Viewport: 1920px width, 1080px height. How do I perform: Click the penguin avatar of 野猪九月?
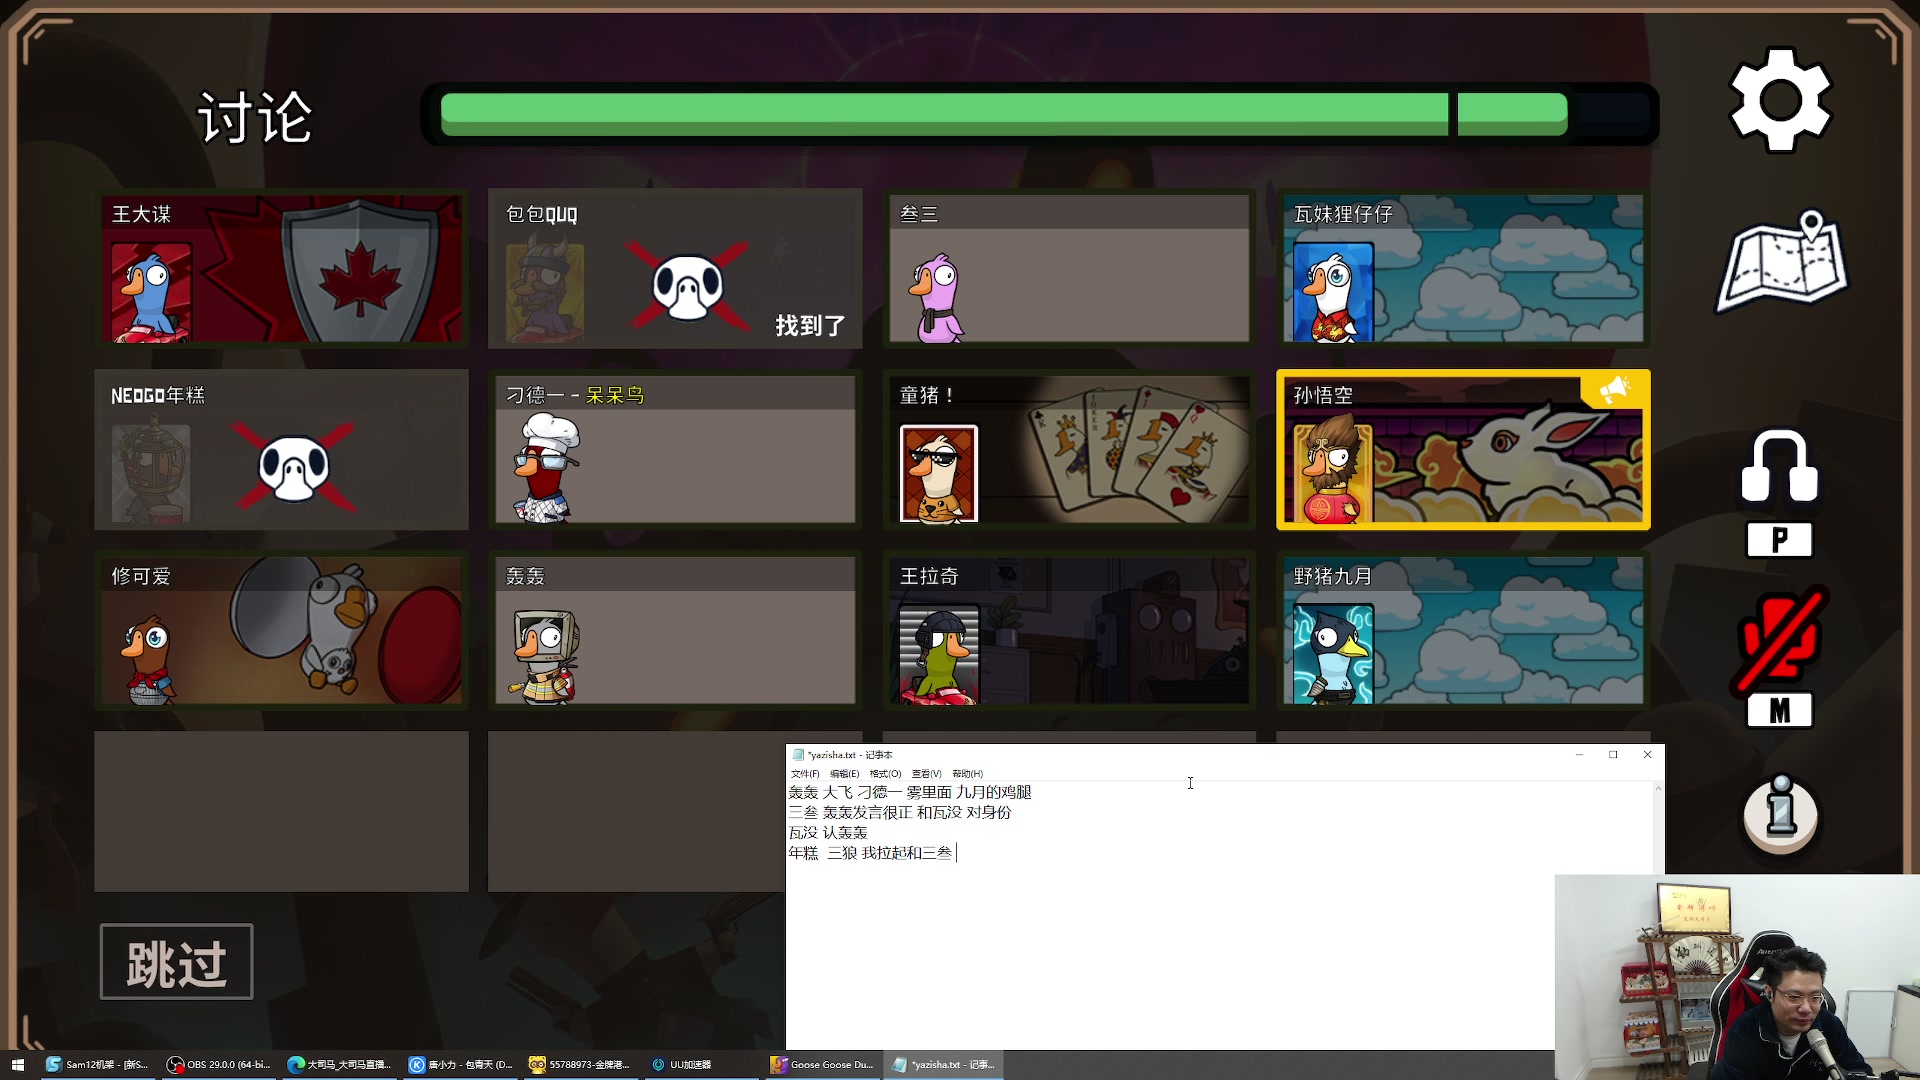coord(1333,655)
